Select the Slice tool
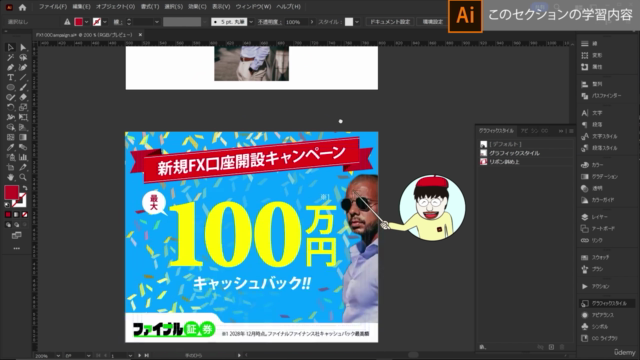This screenshot has width=640, height=360. (23, 167)
